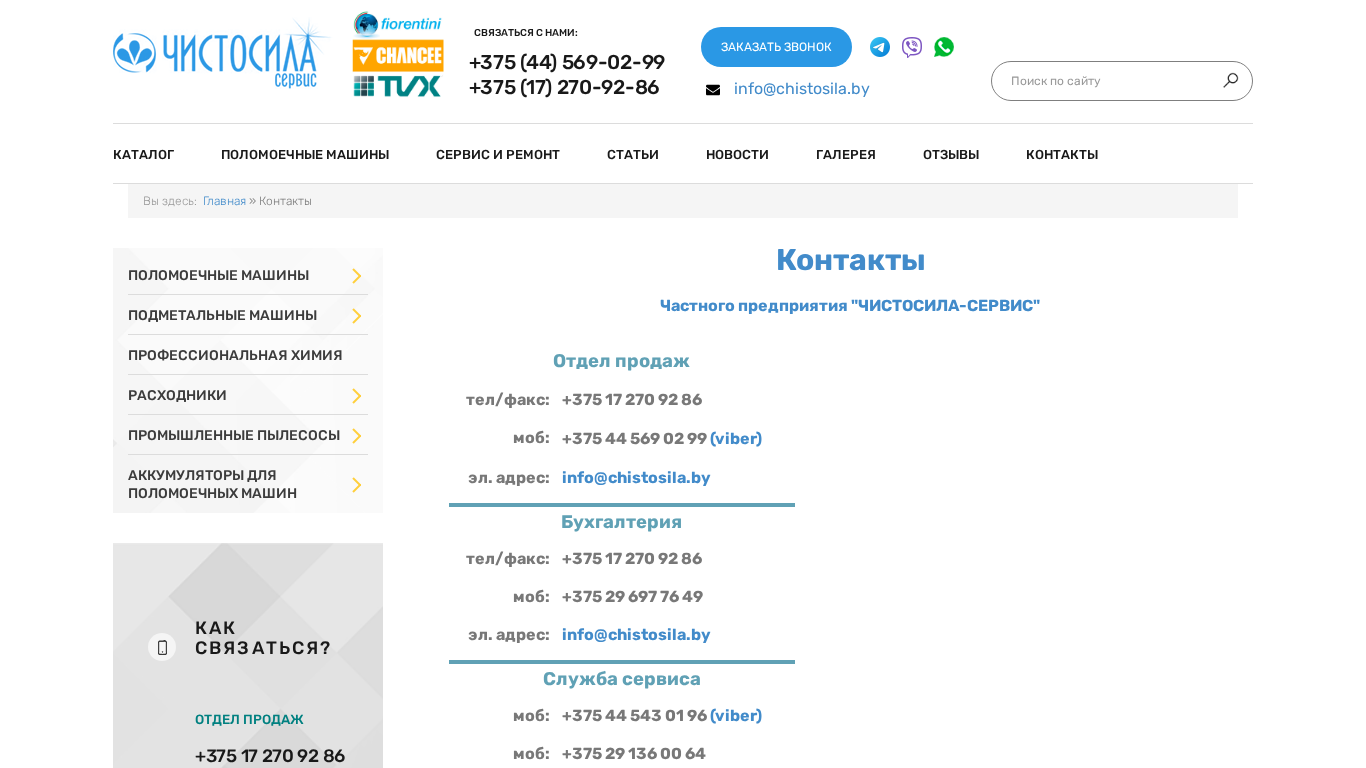Click the search magnifier icon
This screenshot has width=1366, height=768.
1231,80
